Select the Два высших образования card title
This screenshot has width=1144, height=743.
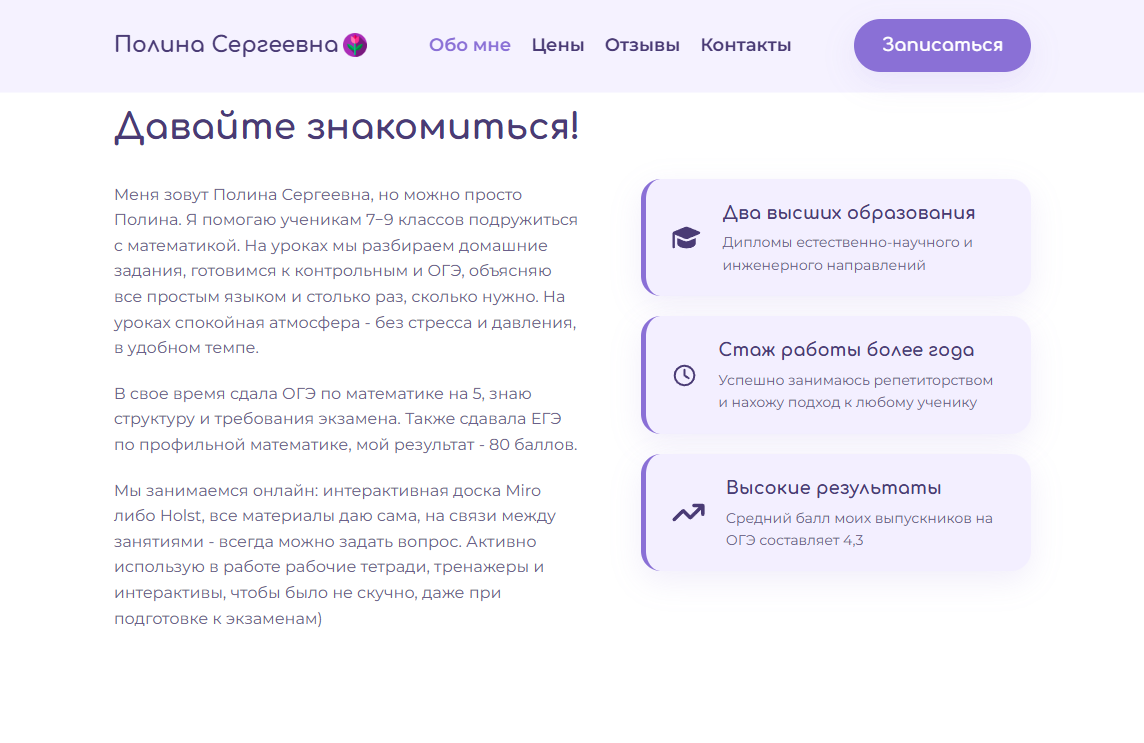click(x=849, y=212)
